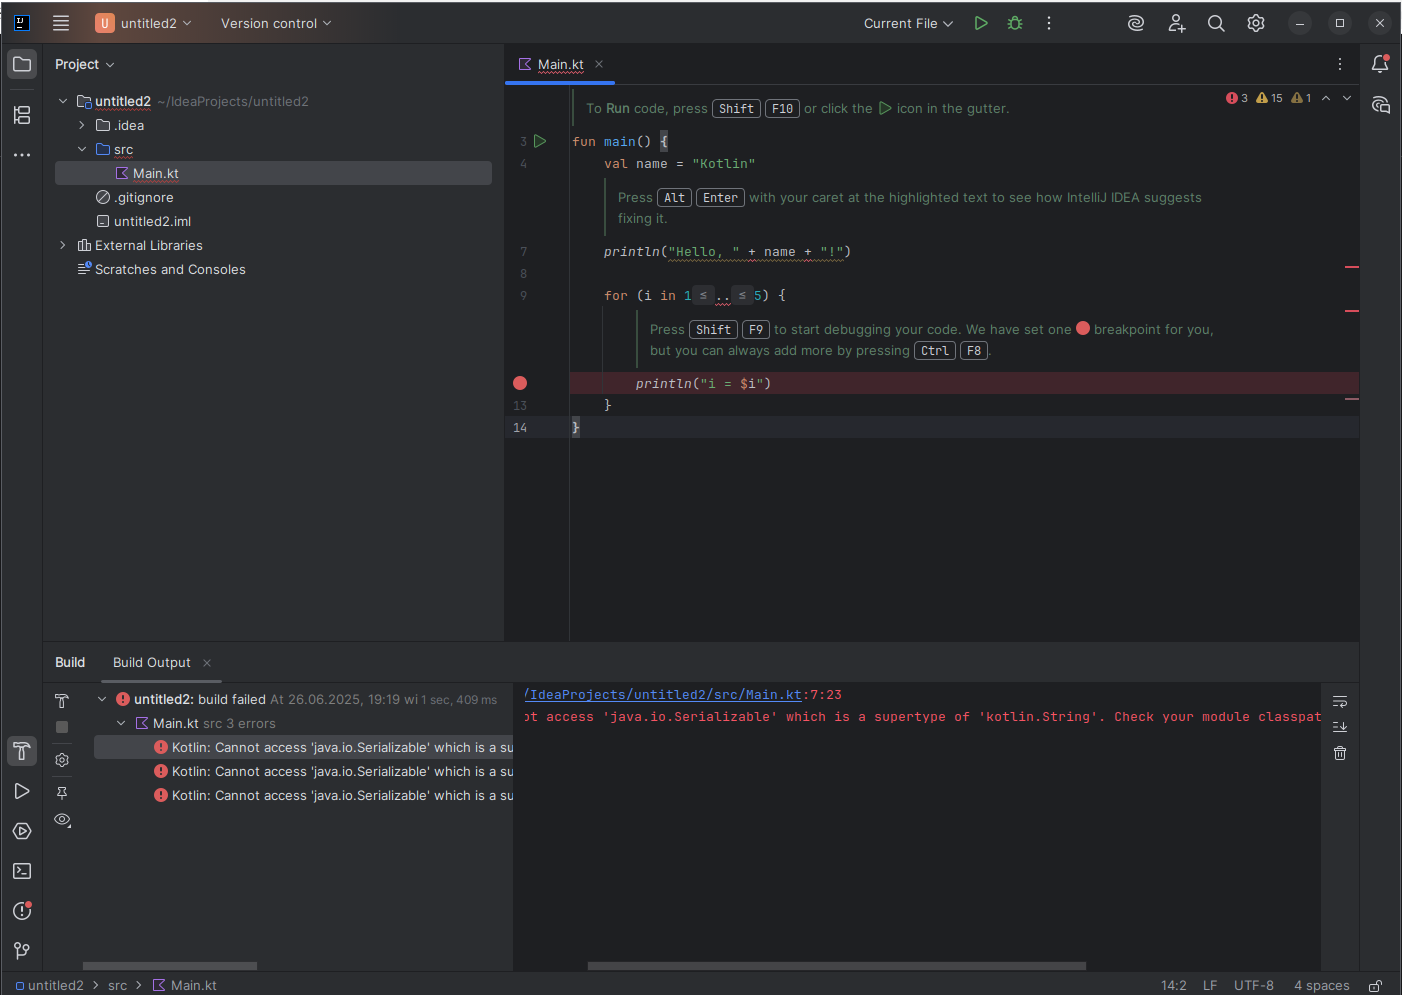Viewport: 1402px width, 995px height.
Task: Start debugging with the bug icon
Action: tap(1015, 23)
